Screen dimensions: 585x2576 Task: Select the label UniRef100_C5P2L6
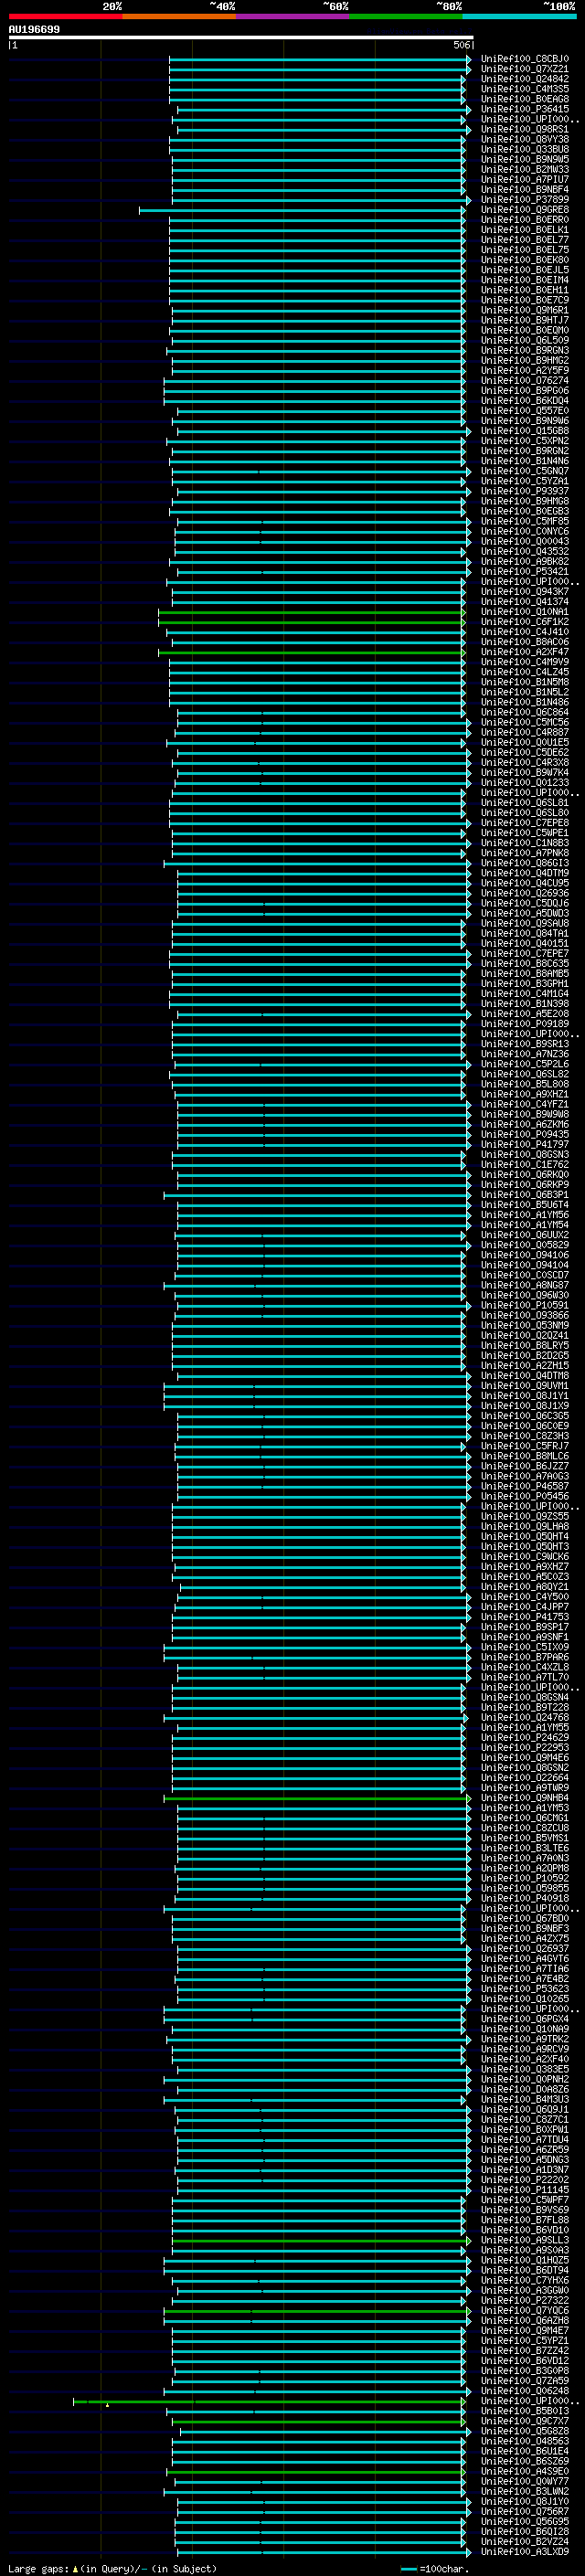click(x=524, y=1064)
